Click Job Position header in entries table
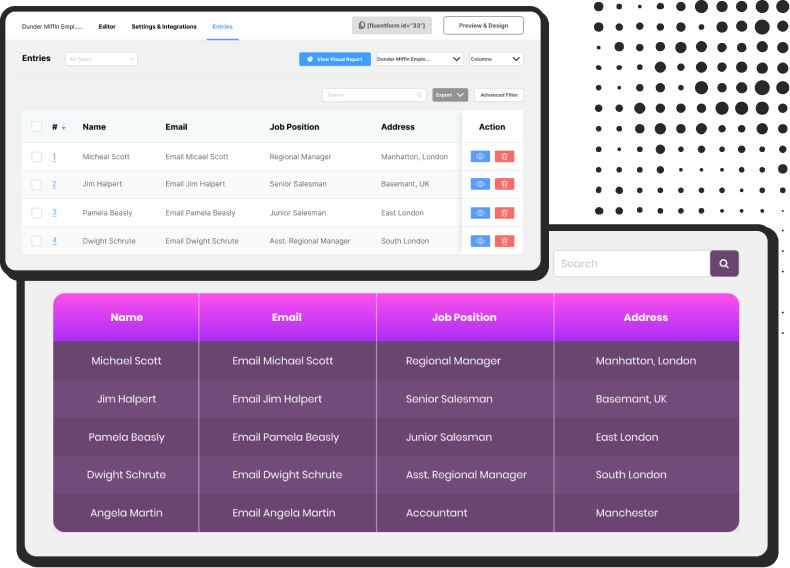The height and width of the screenshot is (568, 790). pos(294,127)
